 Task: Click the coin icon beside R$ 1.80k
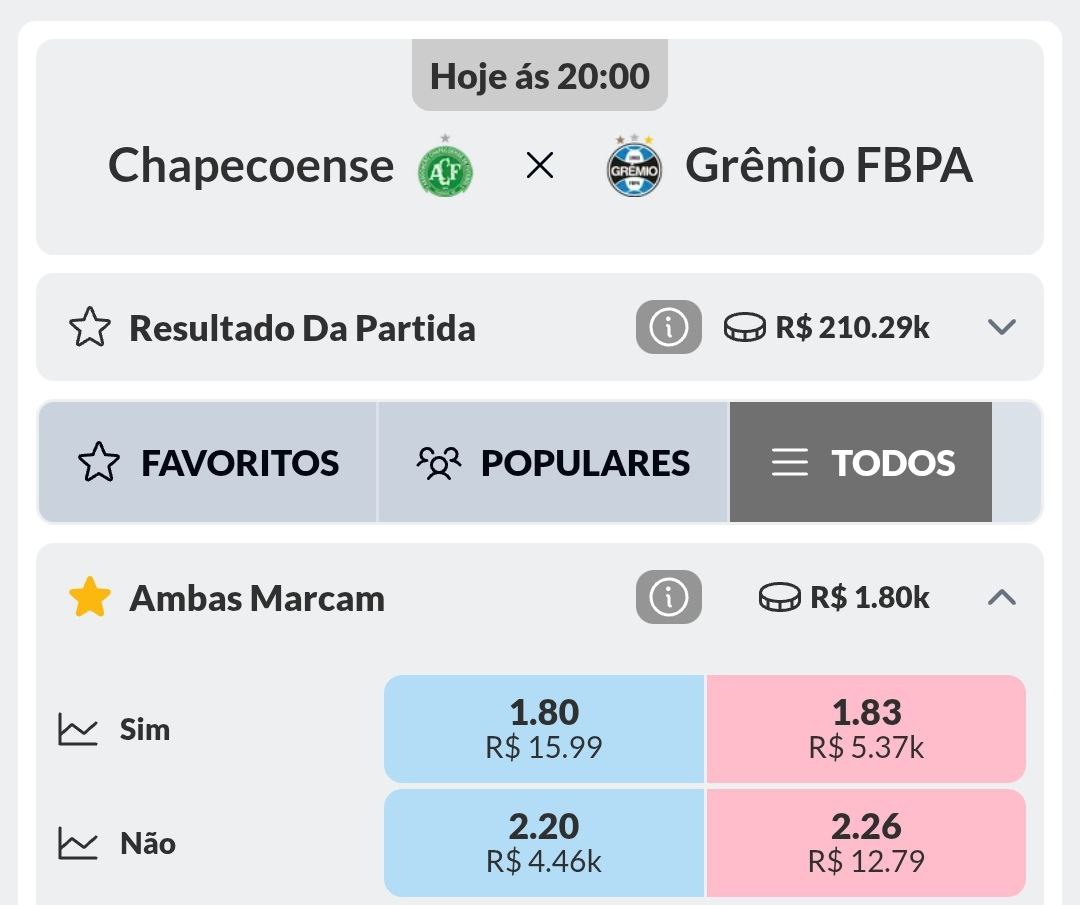pos(779,598)
